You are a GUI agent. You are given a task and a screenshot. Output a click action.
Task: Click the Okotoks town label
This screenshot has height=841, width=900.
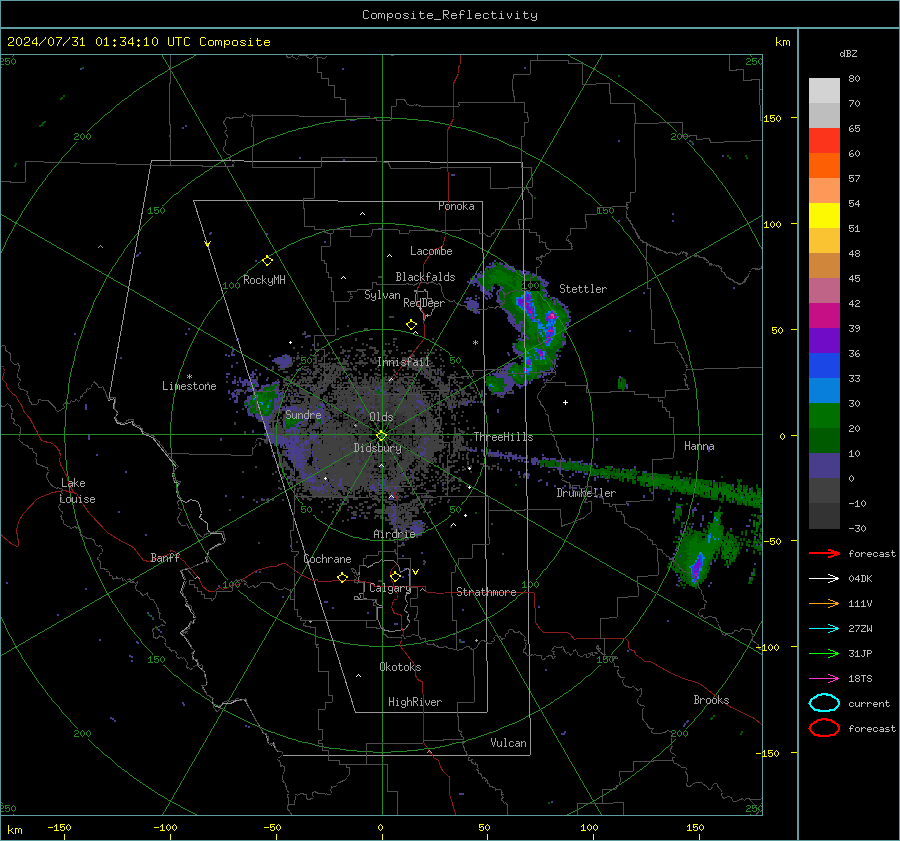pos(400,666)
